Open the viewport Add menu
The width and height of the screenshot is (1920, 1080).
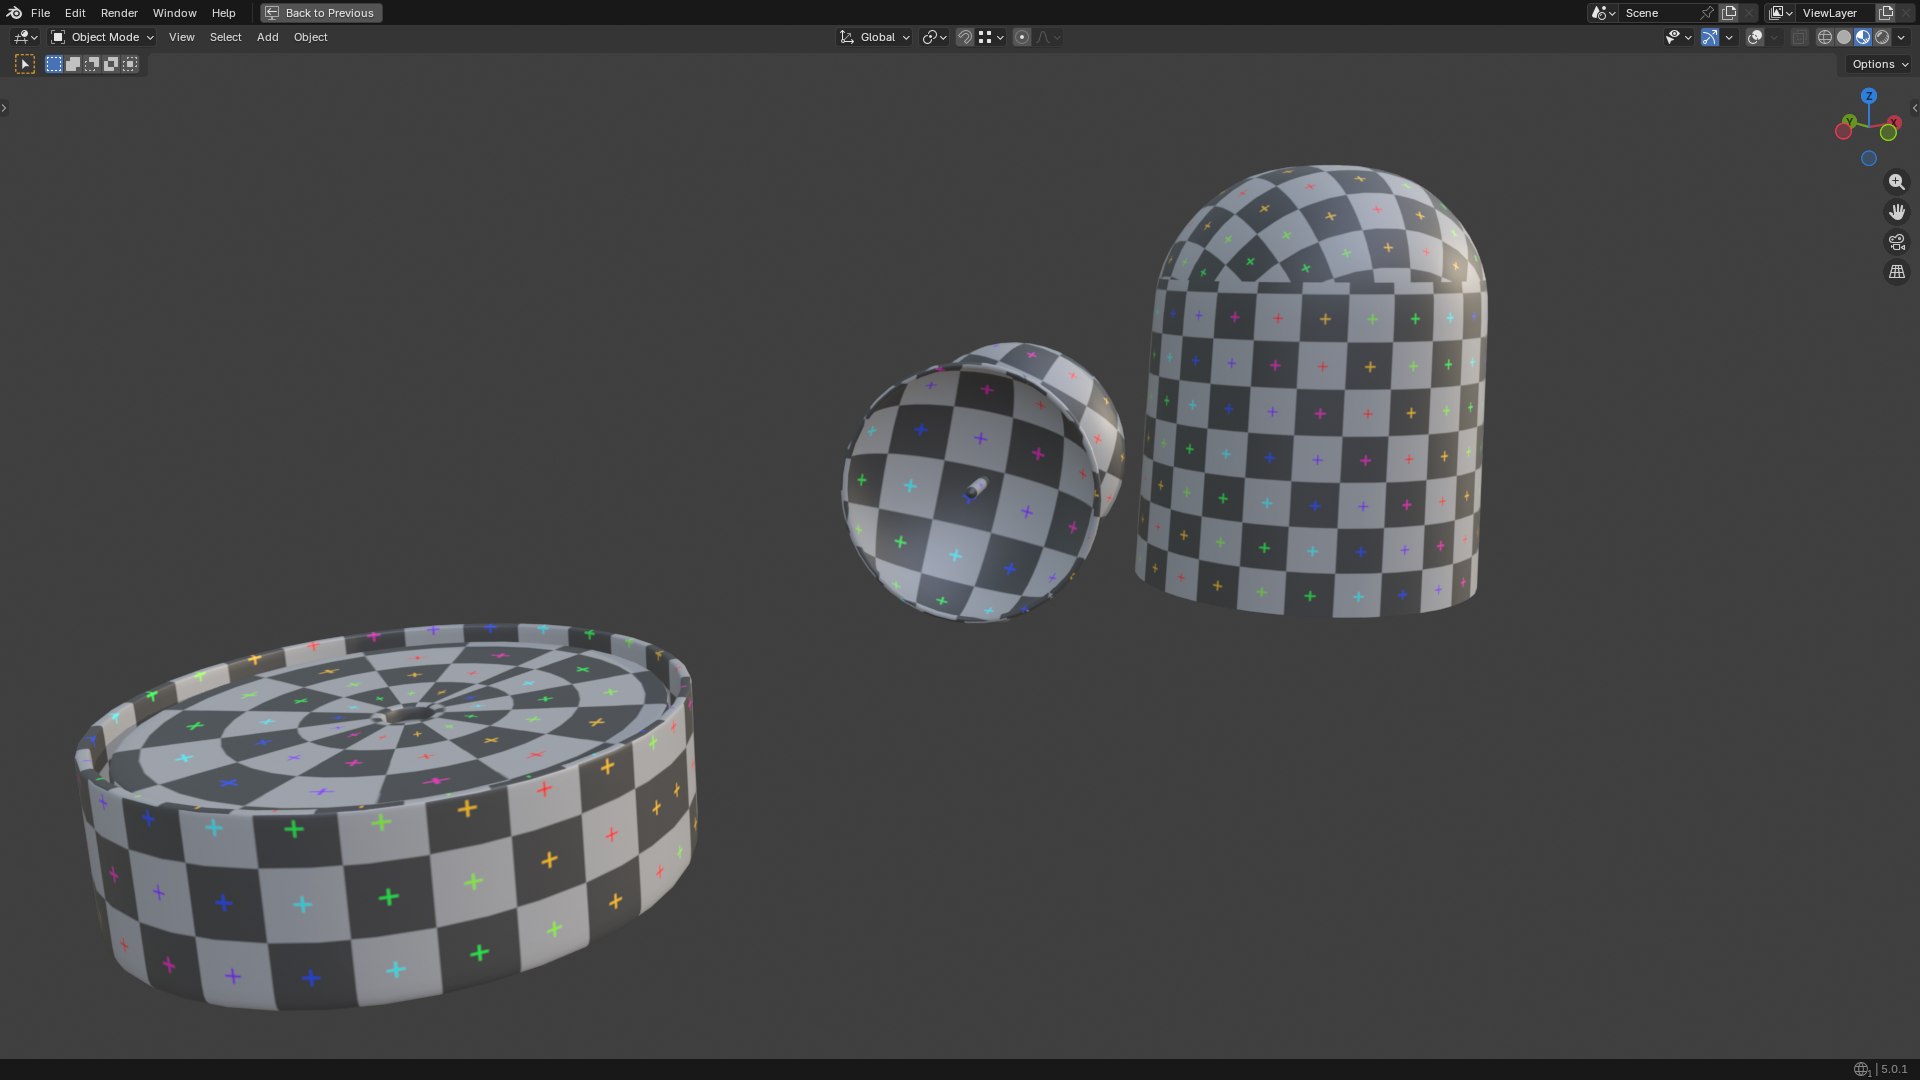pyautogui.click(x=267, y=37)
